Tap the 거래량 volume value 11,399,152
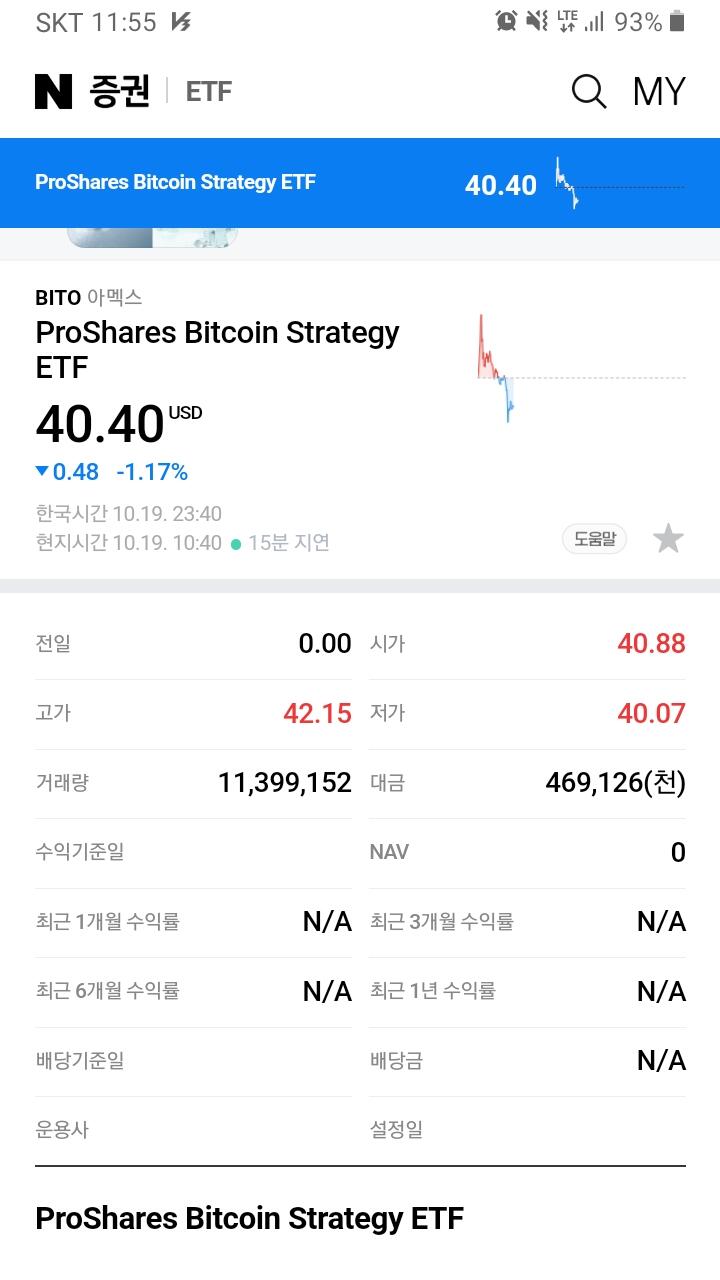Screen dimensions: 720x1280 coord(285,783)
